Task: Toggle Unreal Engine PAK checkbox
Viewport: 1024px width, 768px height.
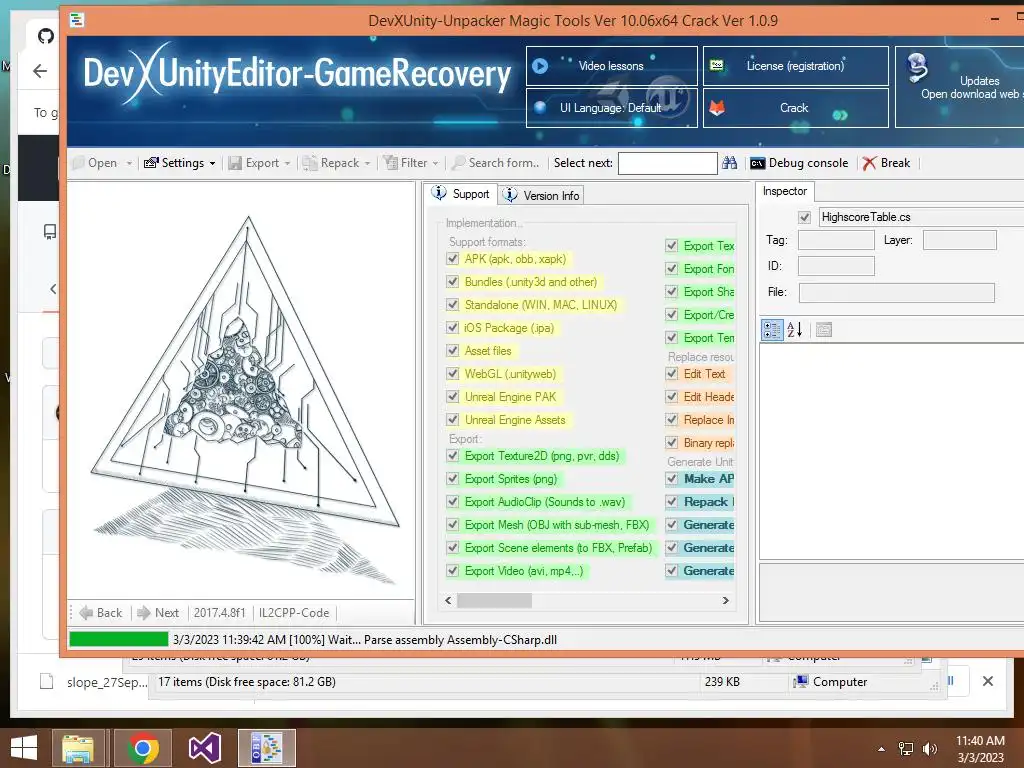Action: click(x=452, y=396)
